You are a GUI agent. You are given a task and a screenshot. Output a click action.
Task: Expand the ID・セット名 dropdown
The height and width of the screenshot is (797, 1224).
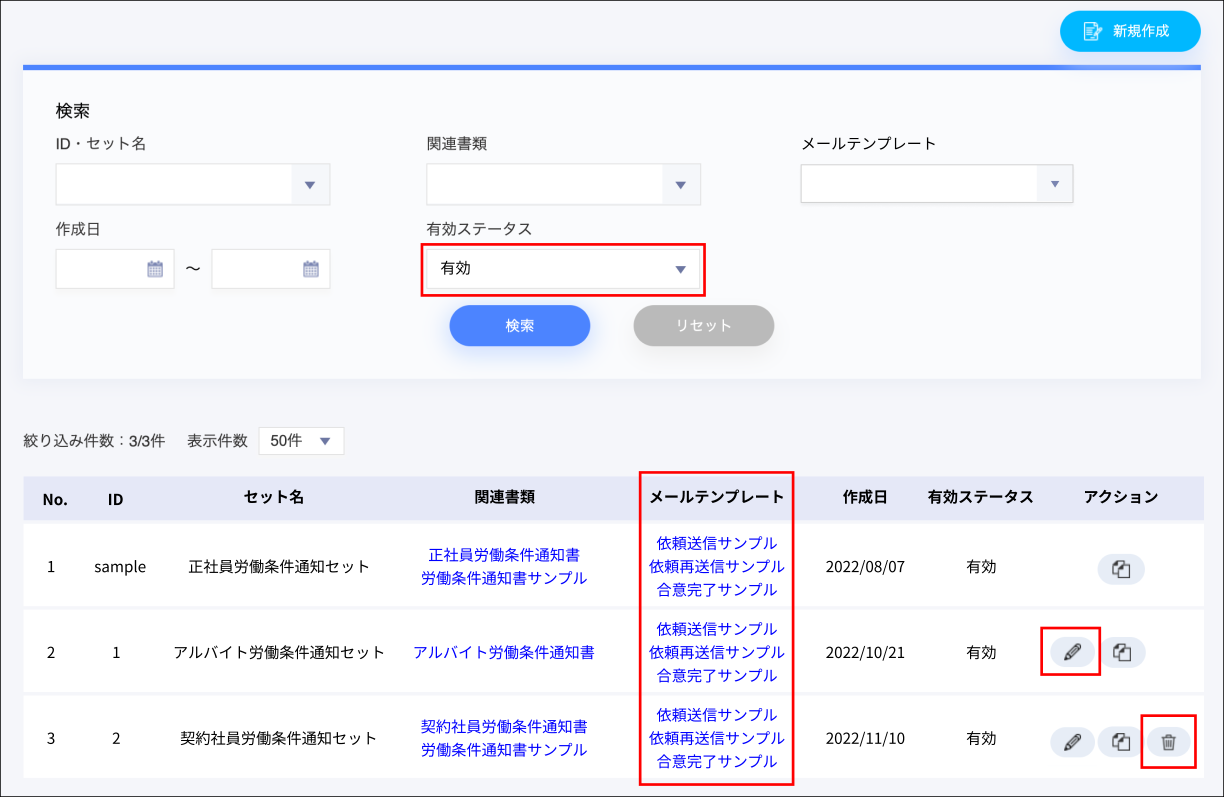click(310, 185)
